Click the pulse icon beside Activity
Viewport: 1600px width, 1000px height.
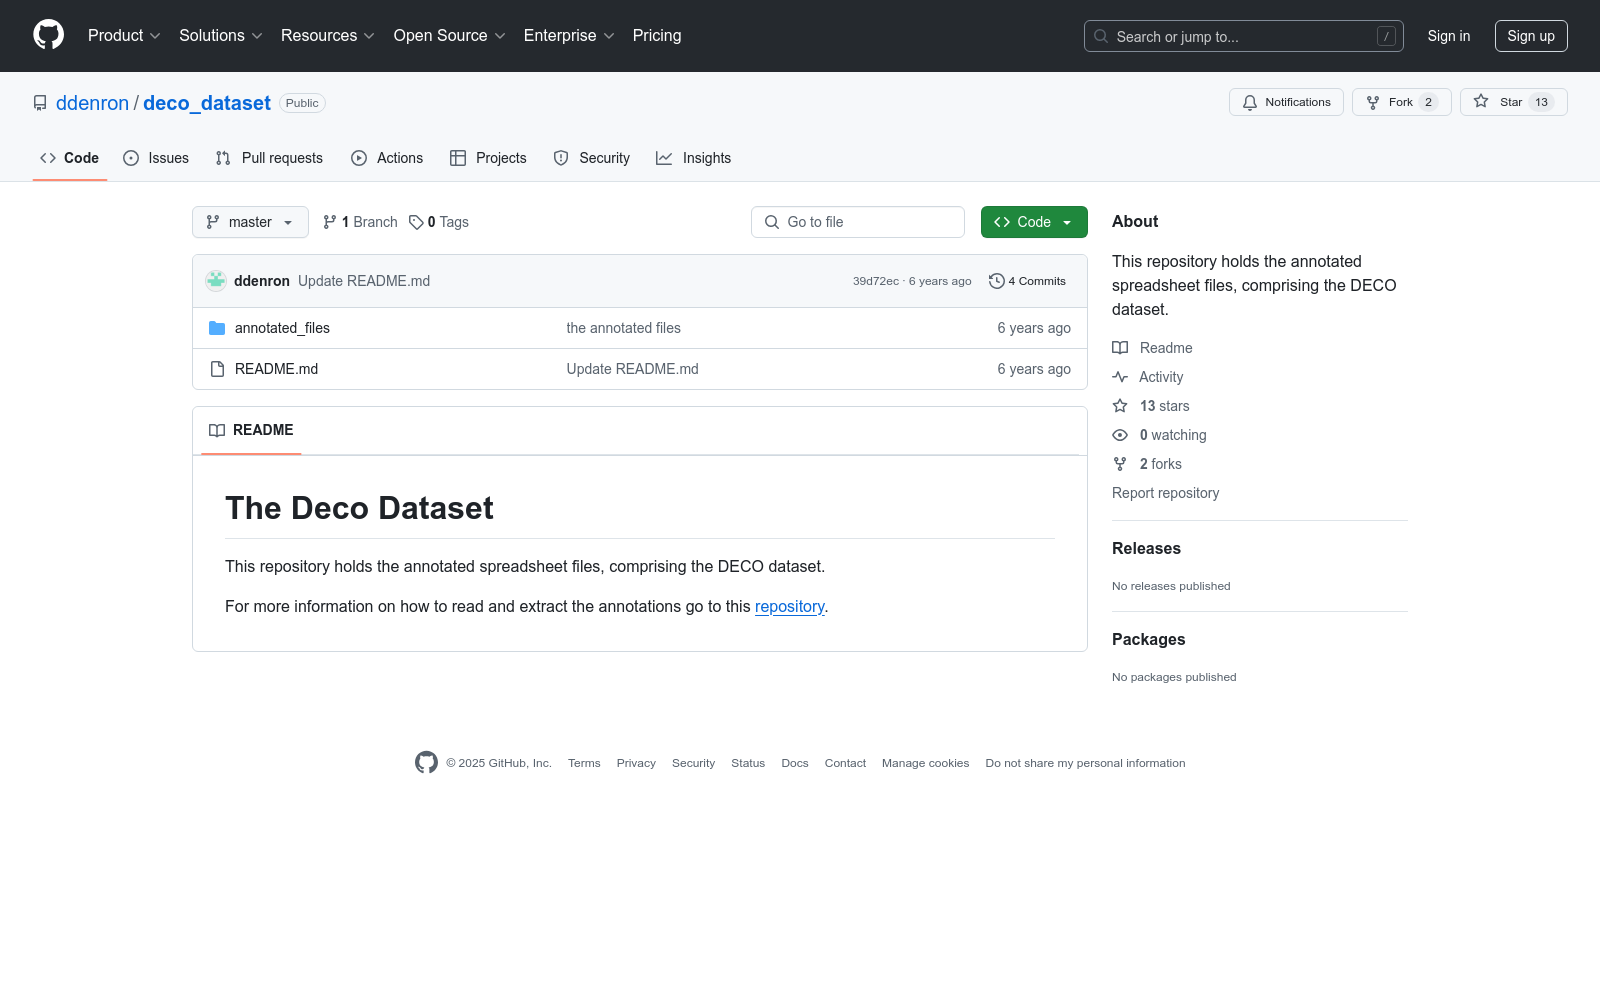pyautogui.click(x=1120, y=377)
